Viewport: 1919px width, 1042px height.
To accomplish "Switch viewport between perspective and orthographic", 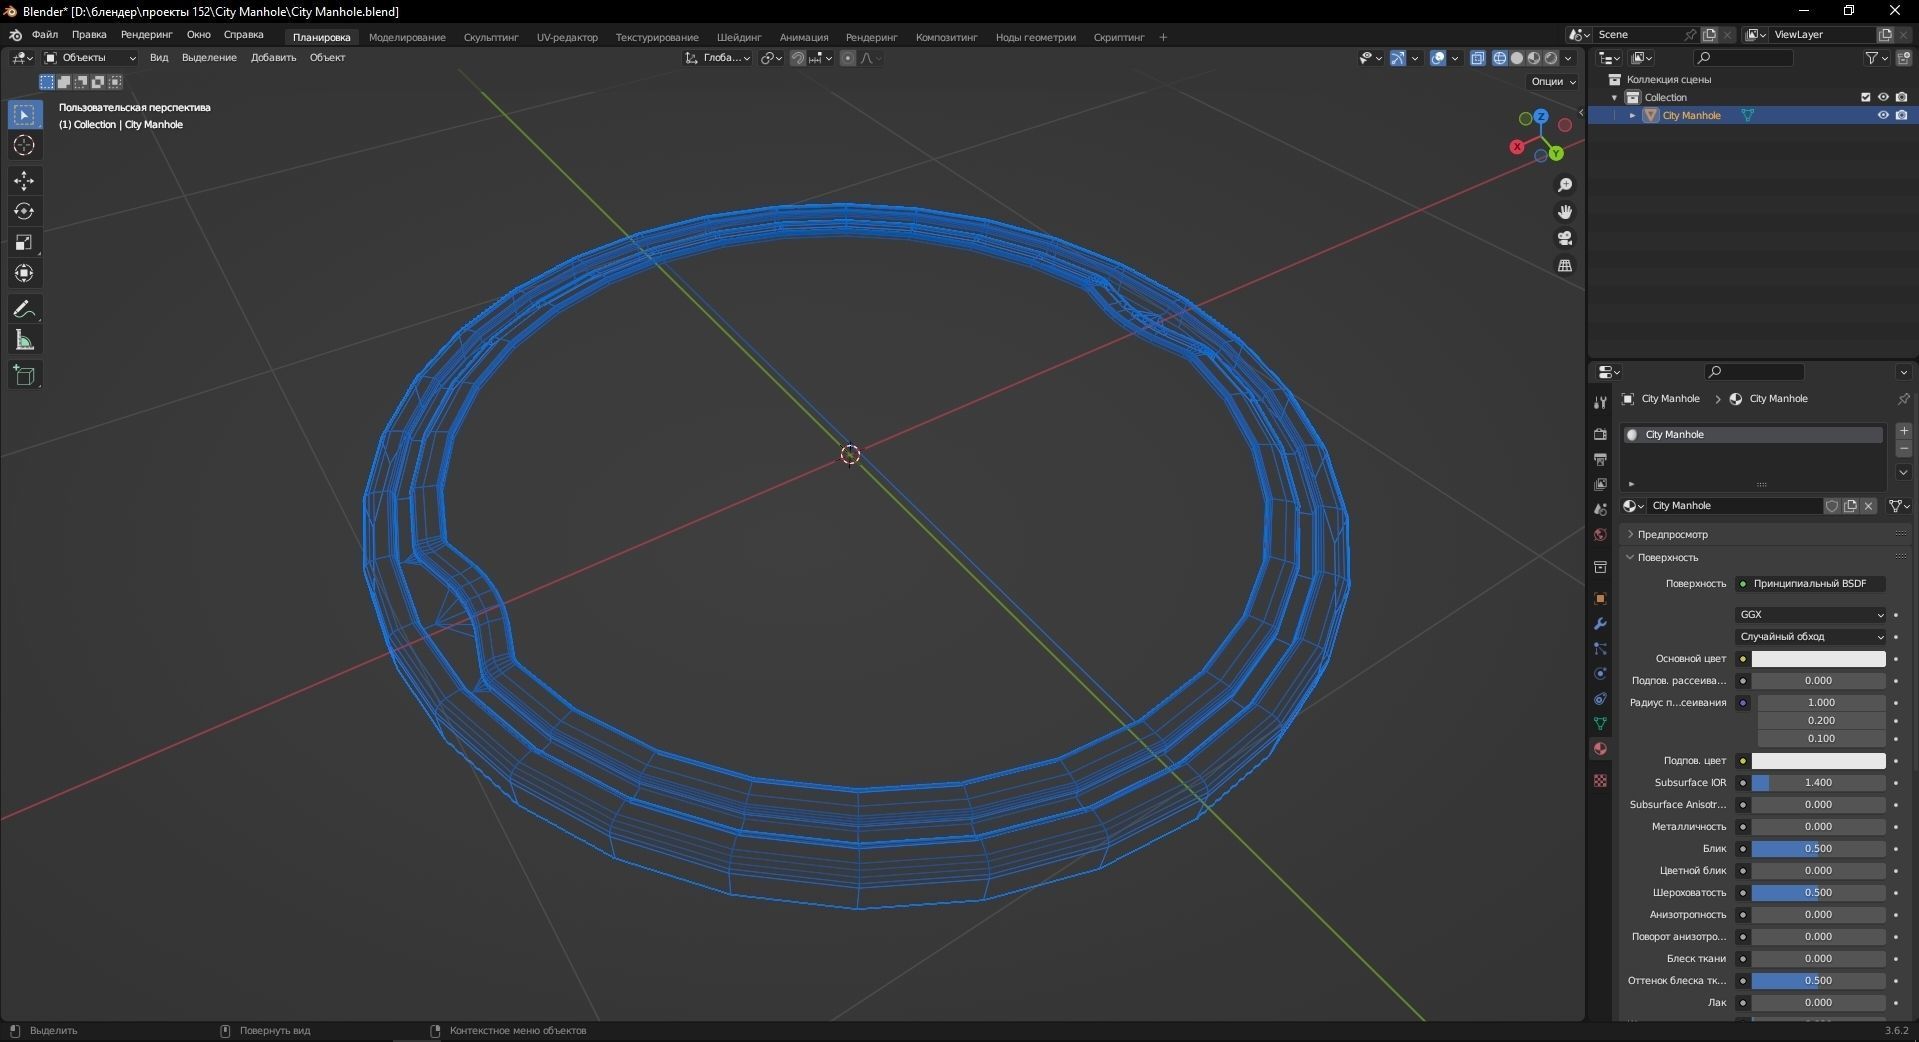I will tap(1565, 266).
